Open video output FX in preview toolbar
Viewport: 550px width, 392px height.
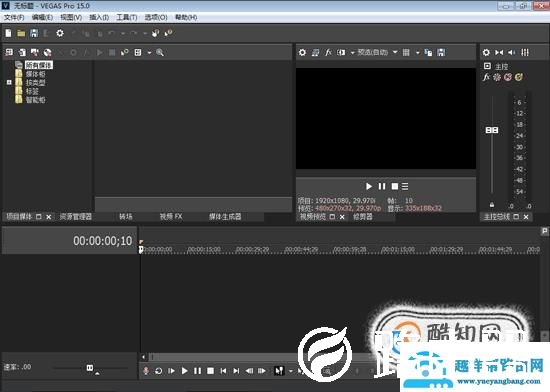[x=328, y=53]
